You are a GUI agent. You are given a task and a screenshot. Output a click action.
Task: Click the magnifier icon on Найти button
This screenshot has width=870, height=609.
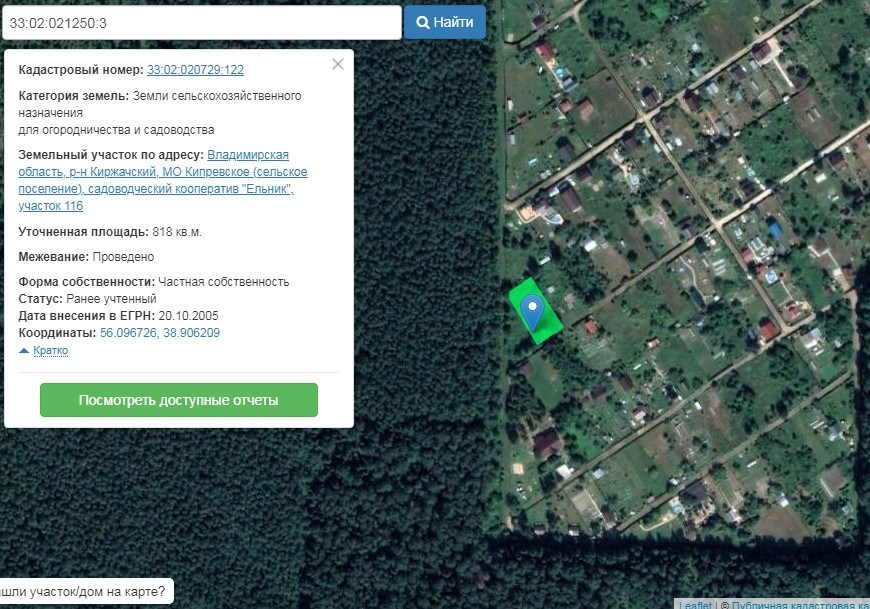click(x=423, y=22)
